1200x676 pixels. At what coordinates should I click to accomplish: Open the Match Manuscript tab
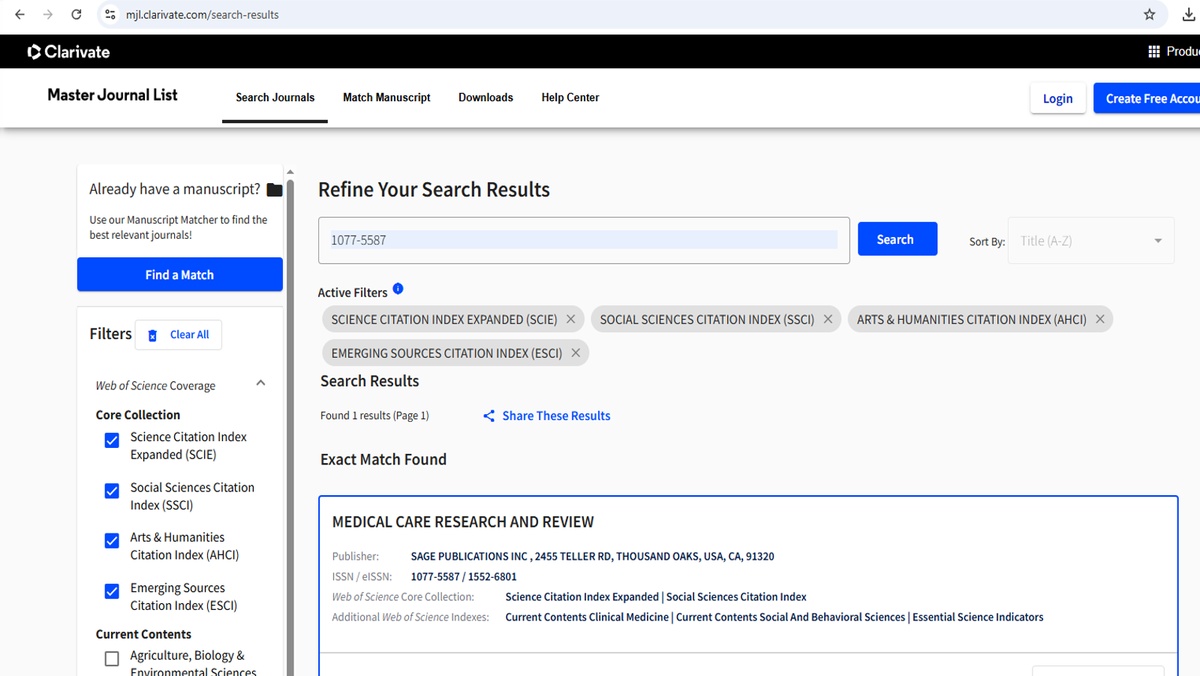tap(387, 98)
